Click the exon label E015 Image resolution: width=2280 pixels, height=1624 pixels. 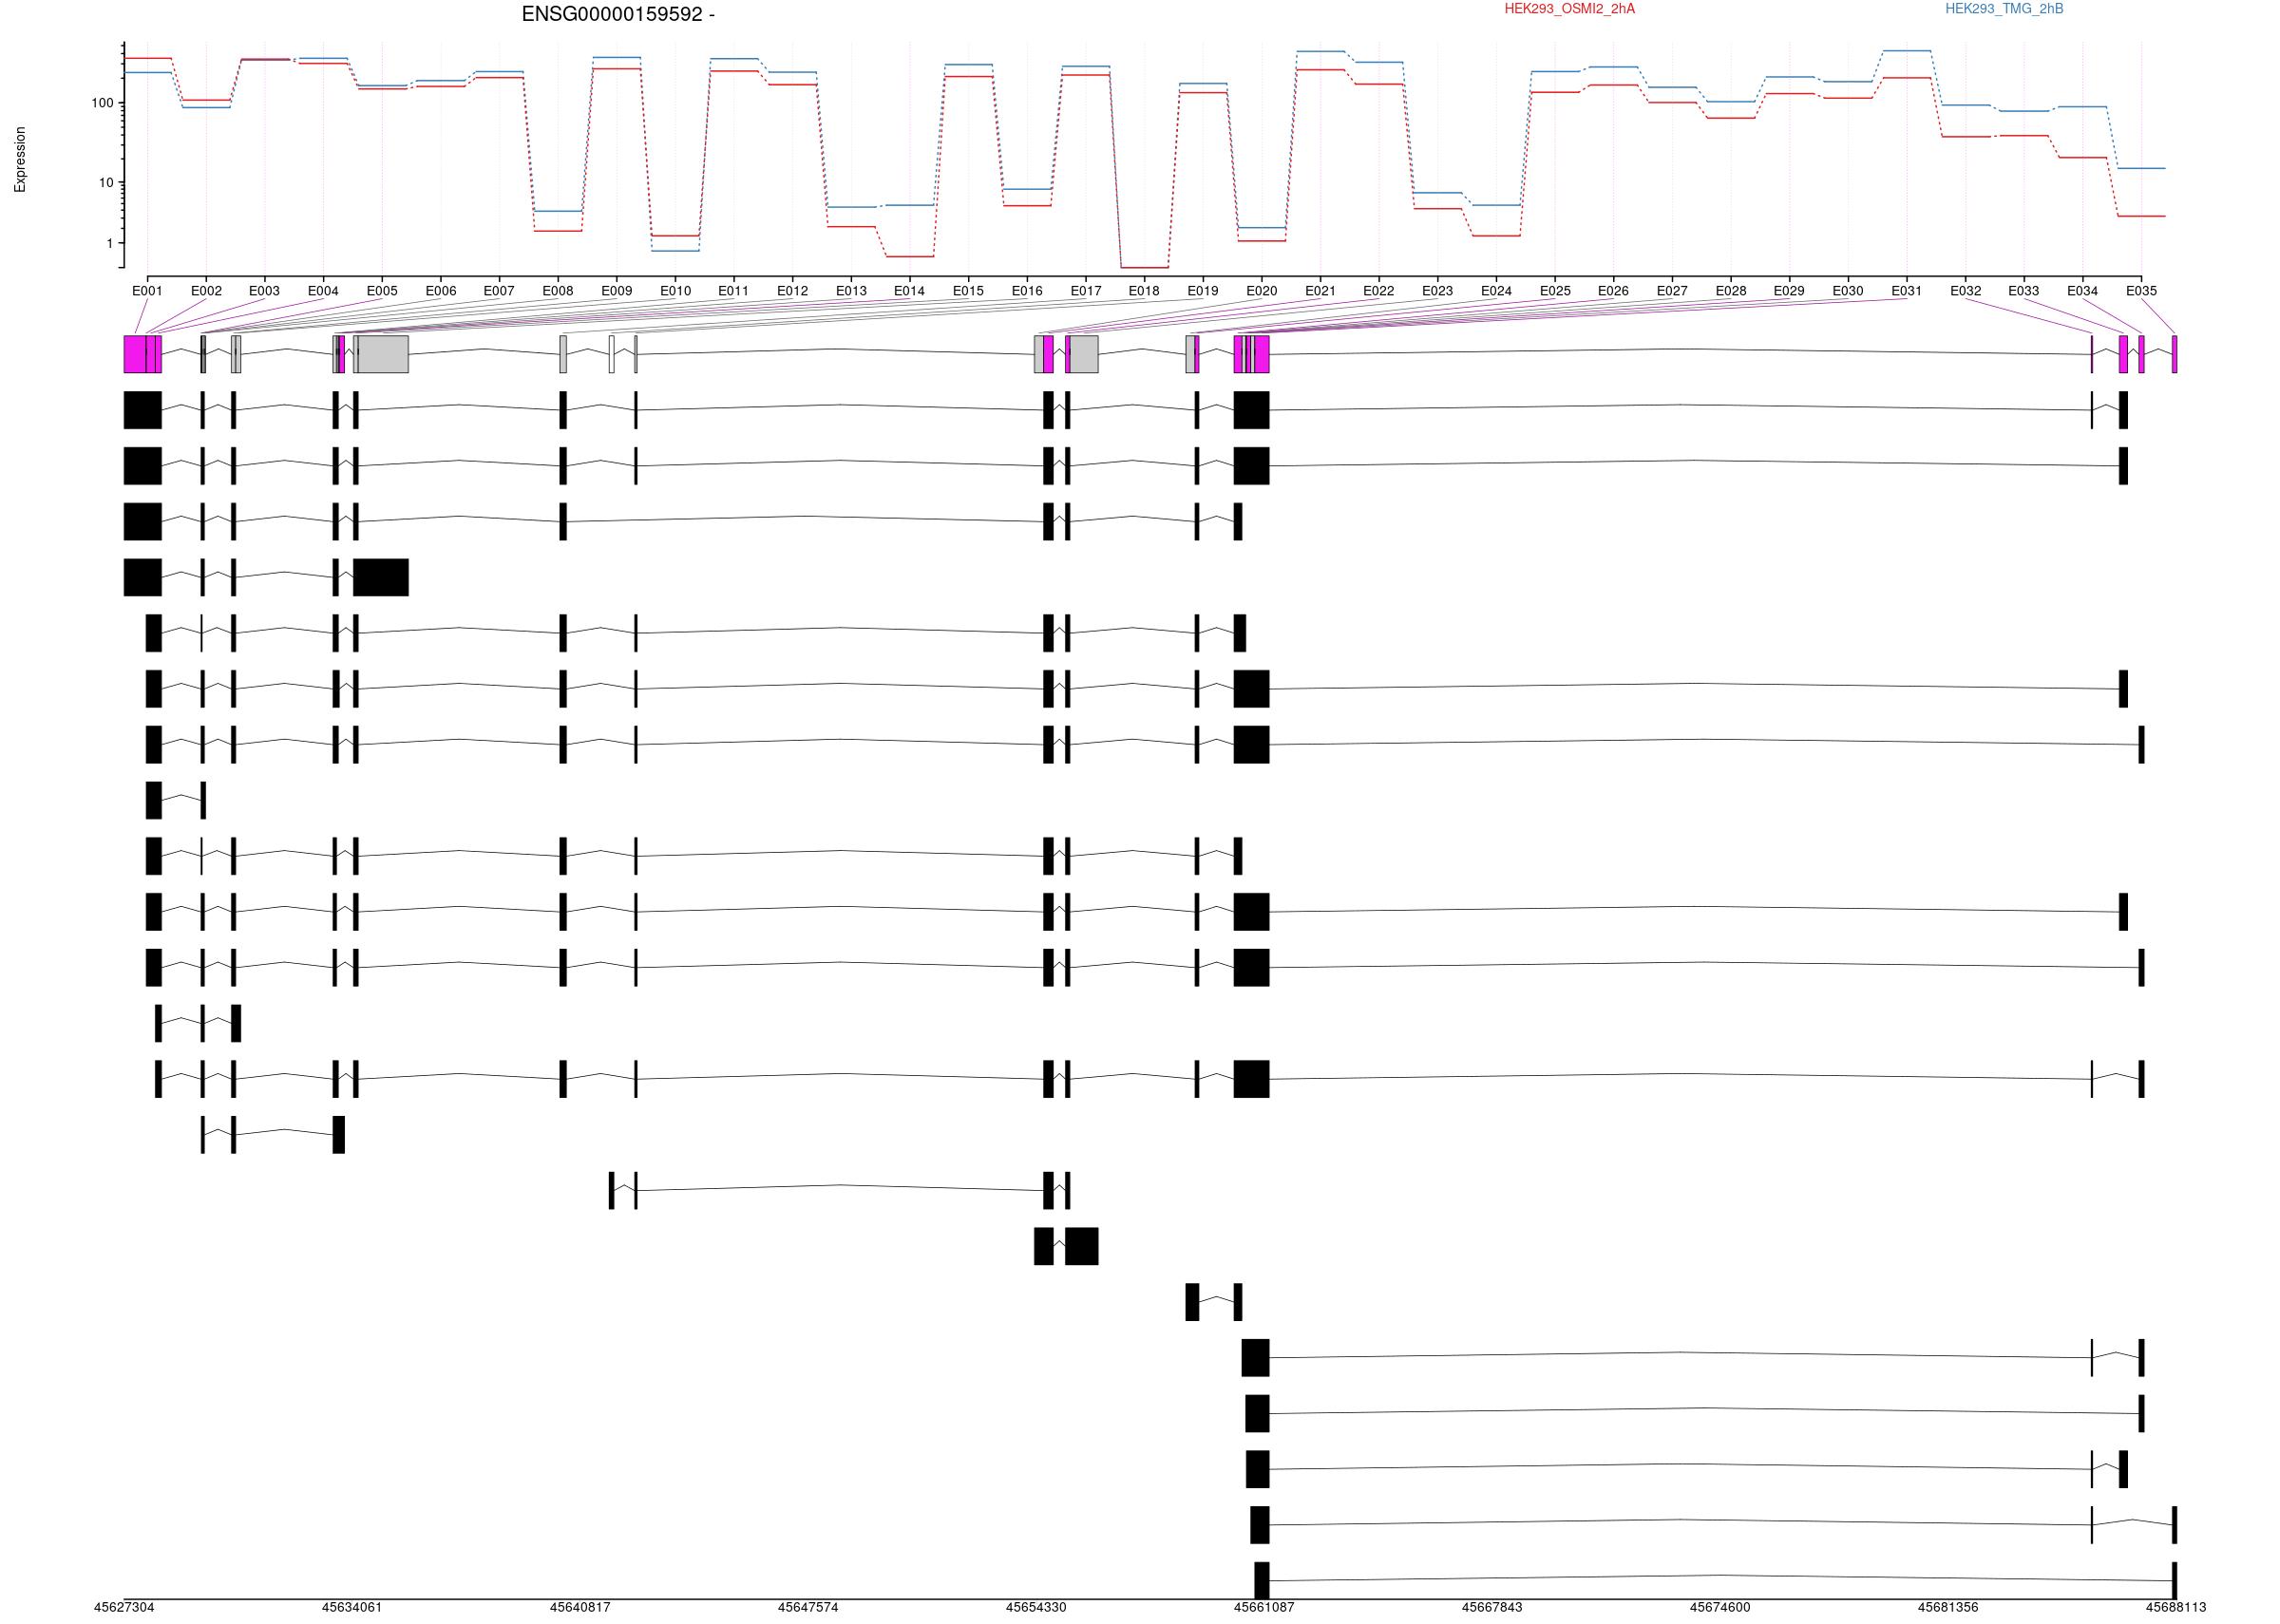tap(968, 291)
